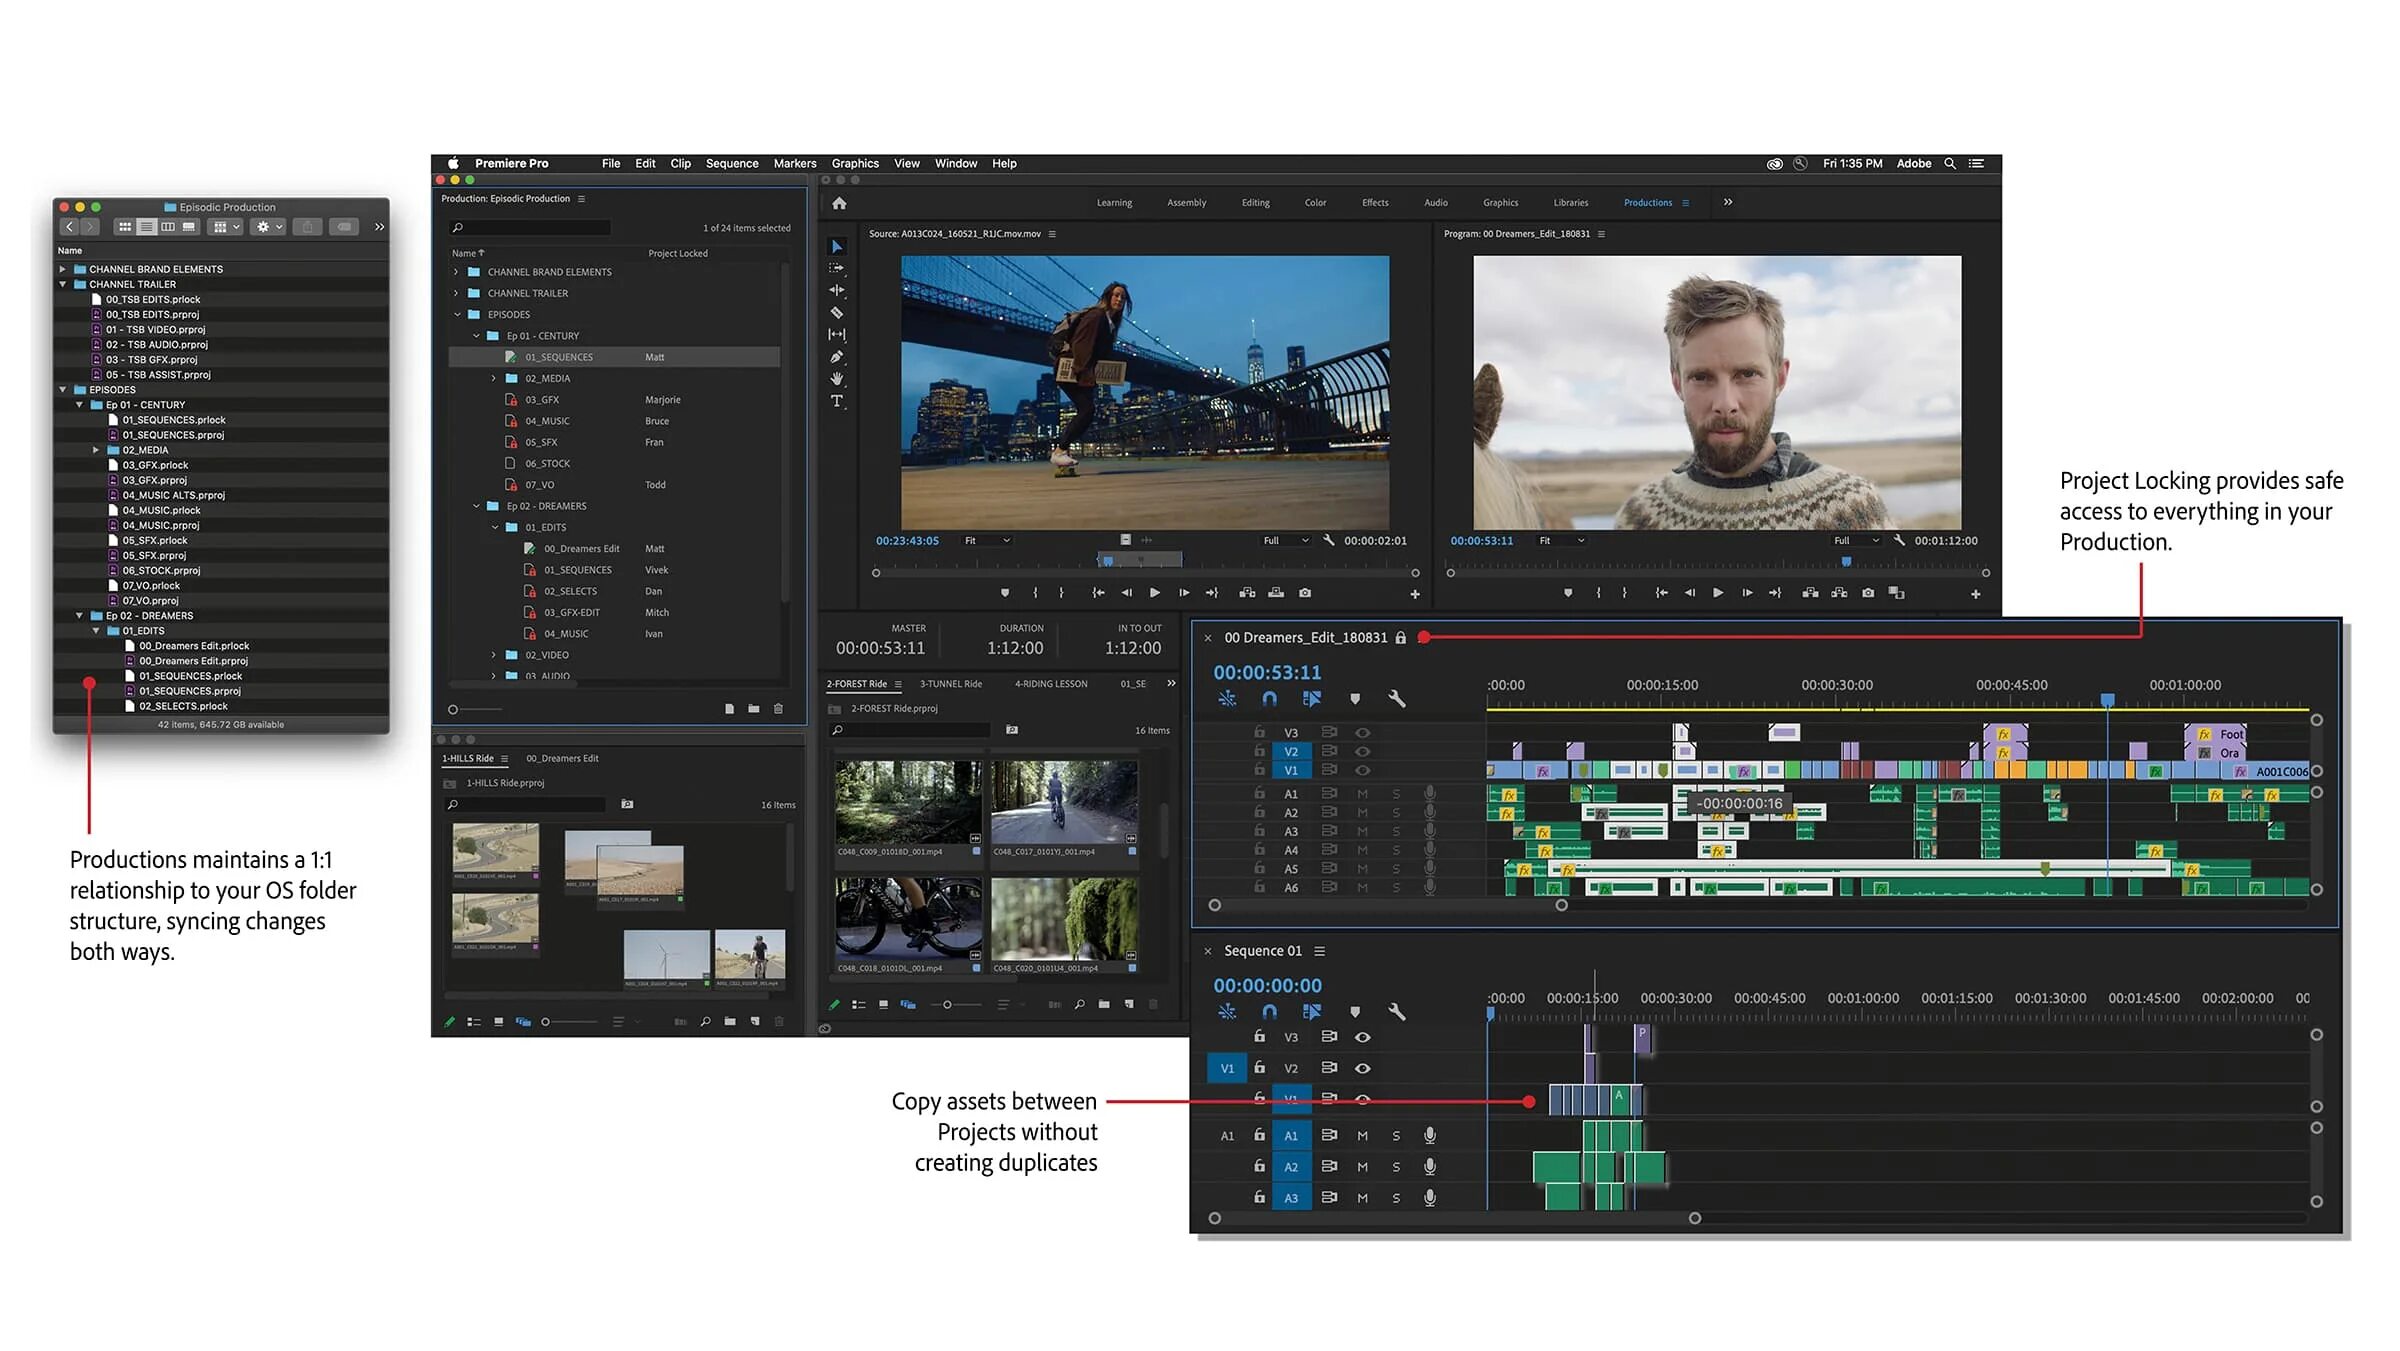Click the Productions tab in workspace
2400x1351 pixels.
pyautogui.click(x=1647, y=203)
